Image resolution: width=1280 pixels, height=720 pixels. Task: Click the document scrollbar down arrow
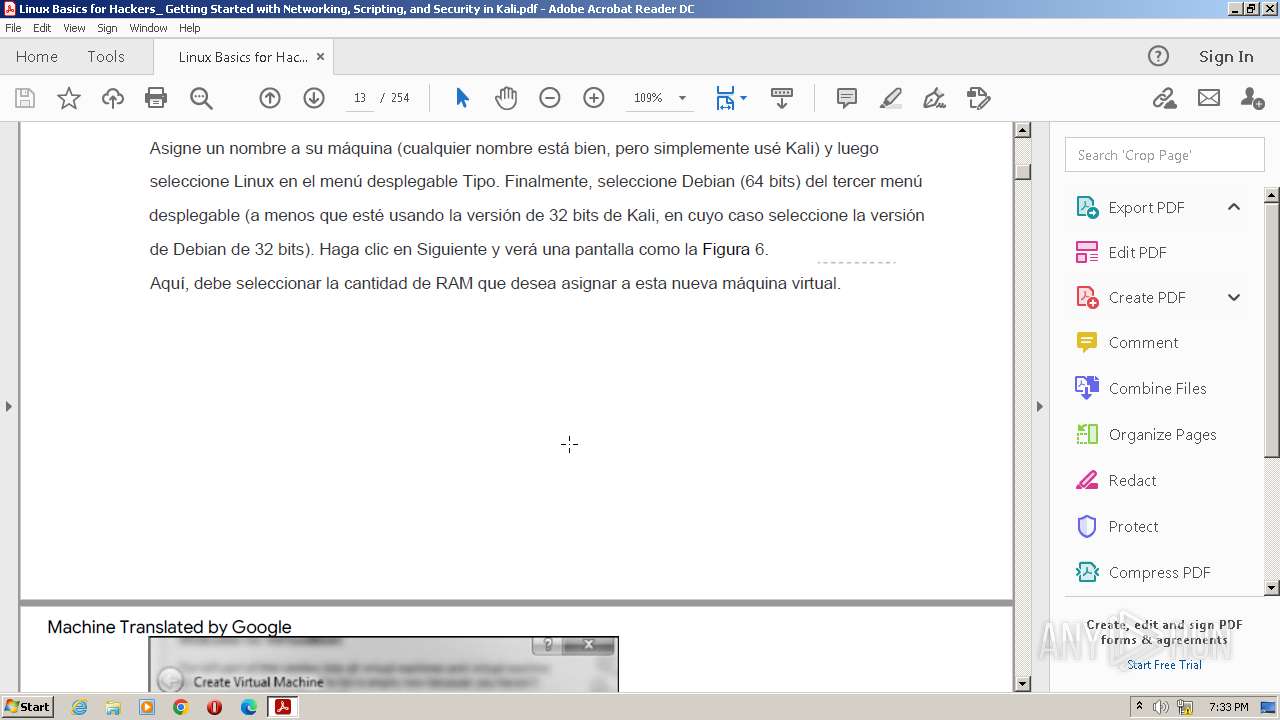[x=1022, y=684]
